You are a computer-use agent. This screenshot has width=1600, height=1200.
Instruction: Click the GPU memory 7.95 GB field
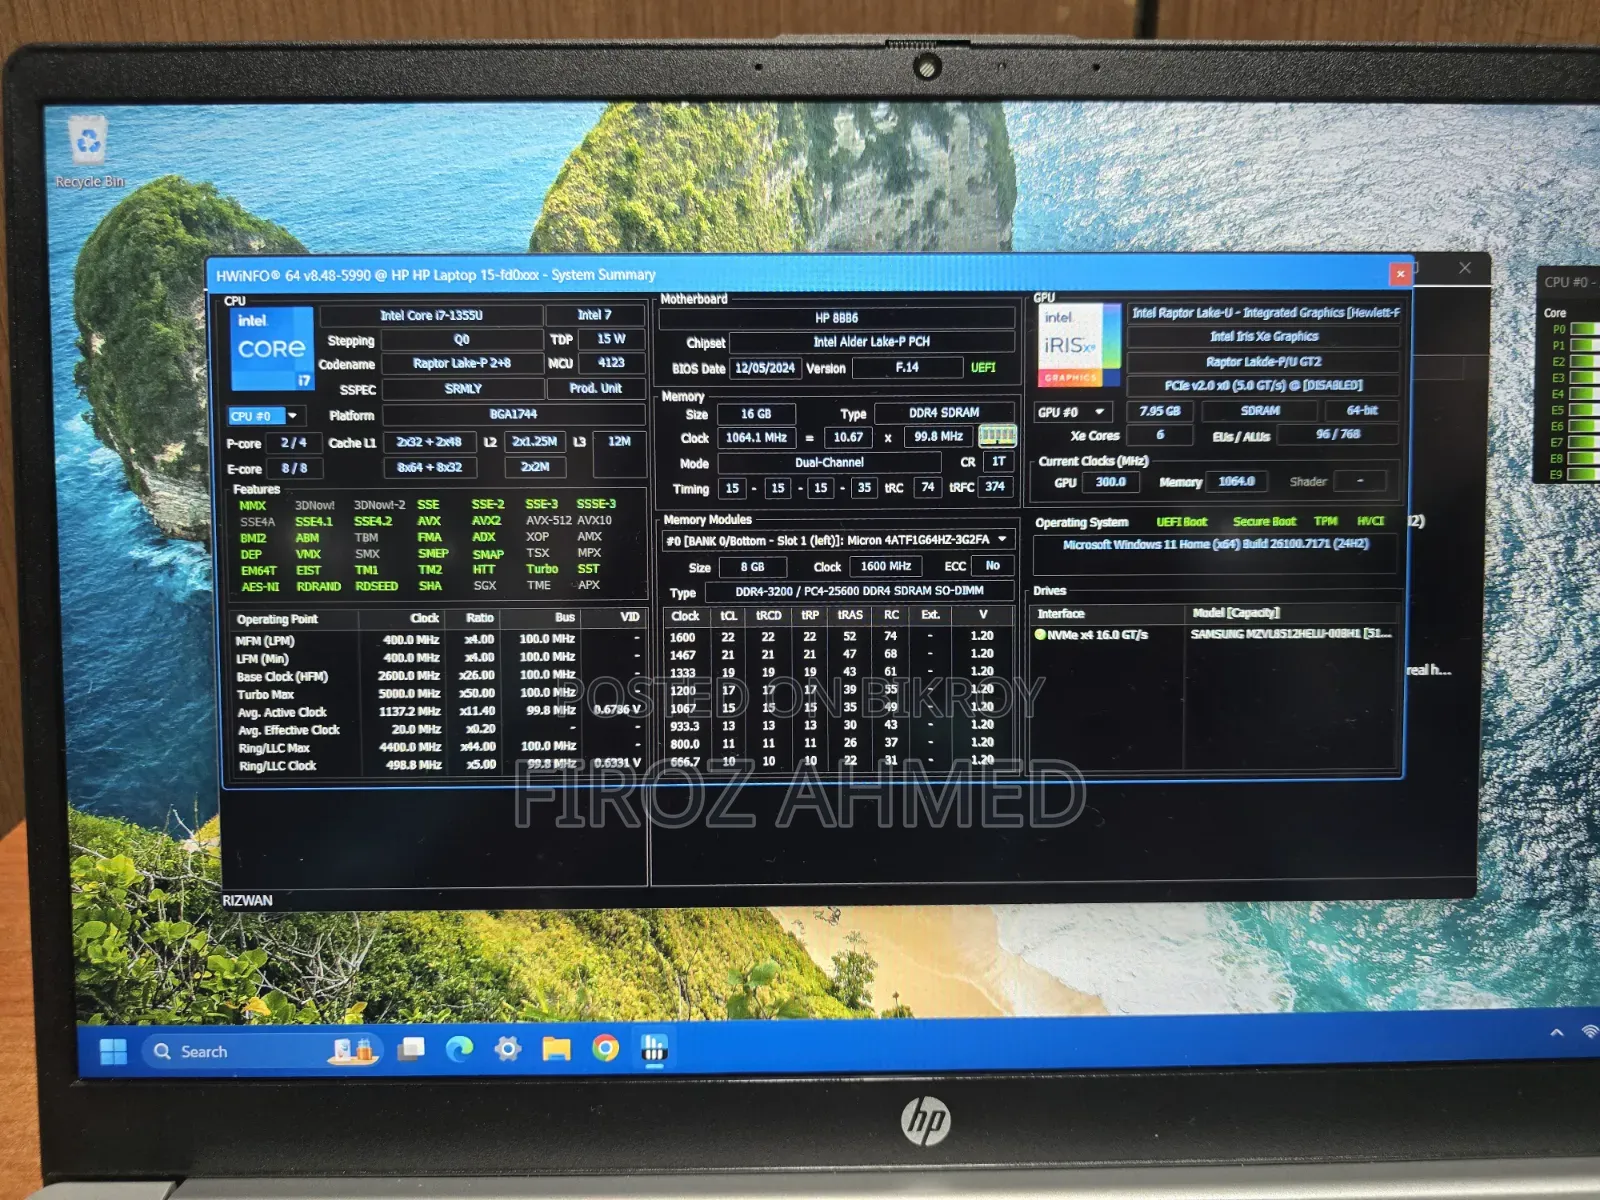pos(1160,411)
